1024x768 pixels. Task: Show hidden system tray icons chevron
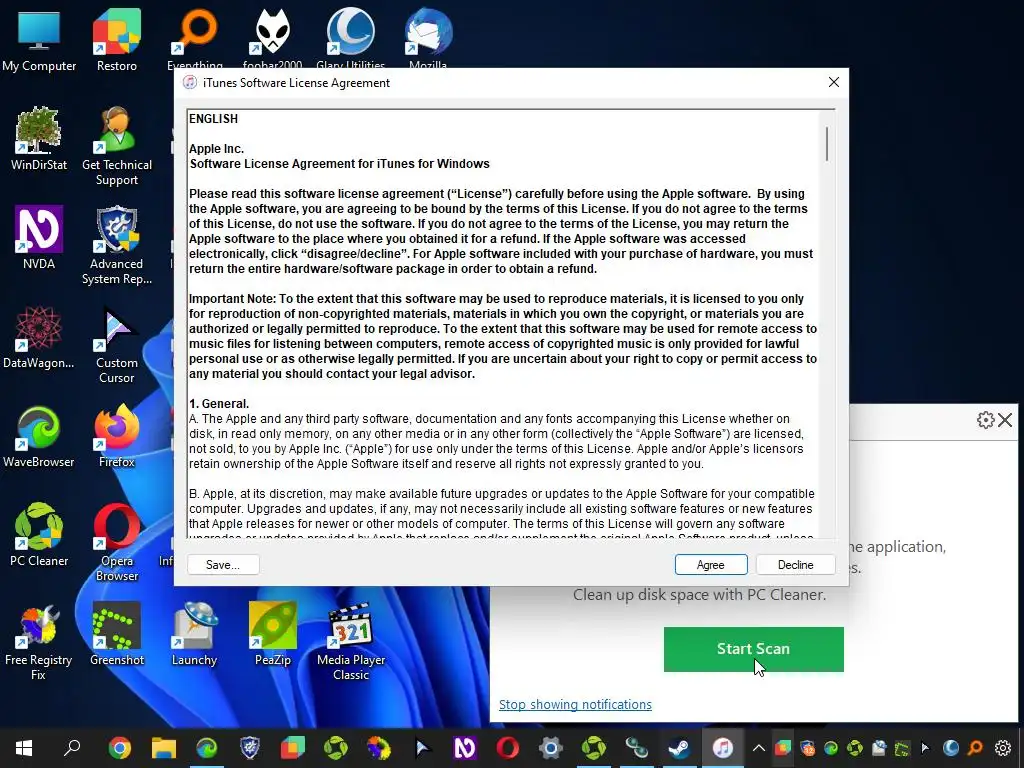(758, 748)
